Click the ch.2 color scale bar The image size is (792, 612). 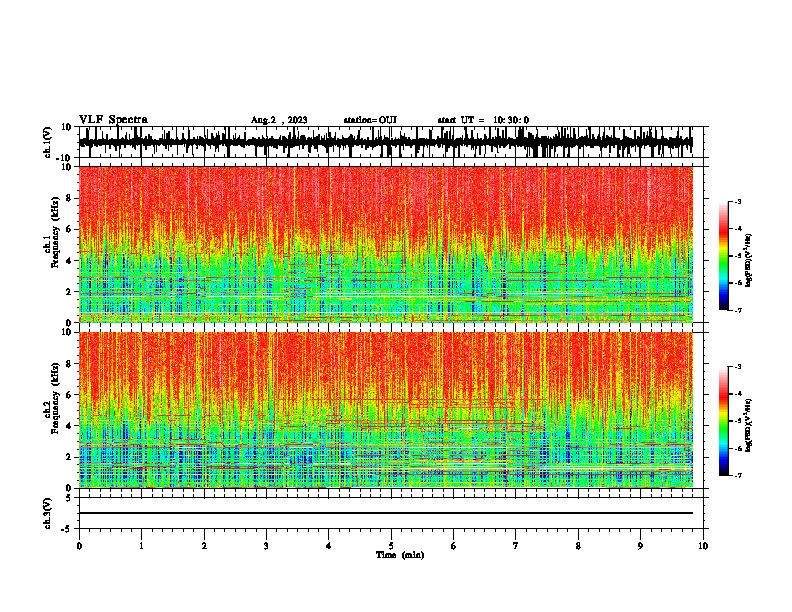(x=723, y=421)
